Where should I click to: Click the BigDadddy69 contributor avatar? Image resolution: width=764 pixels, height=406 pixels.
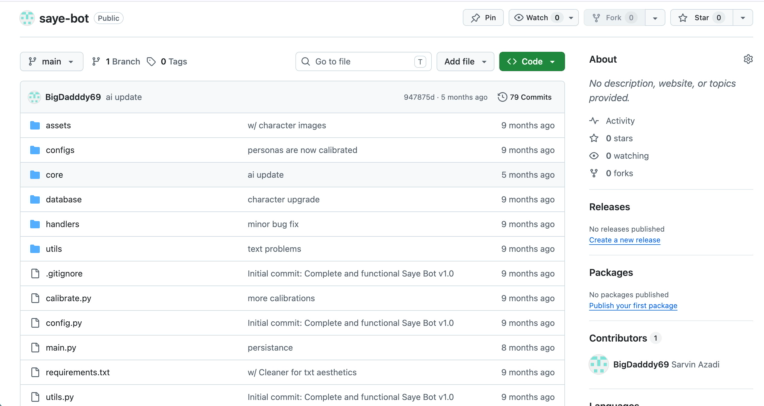[x=598, y=364]
